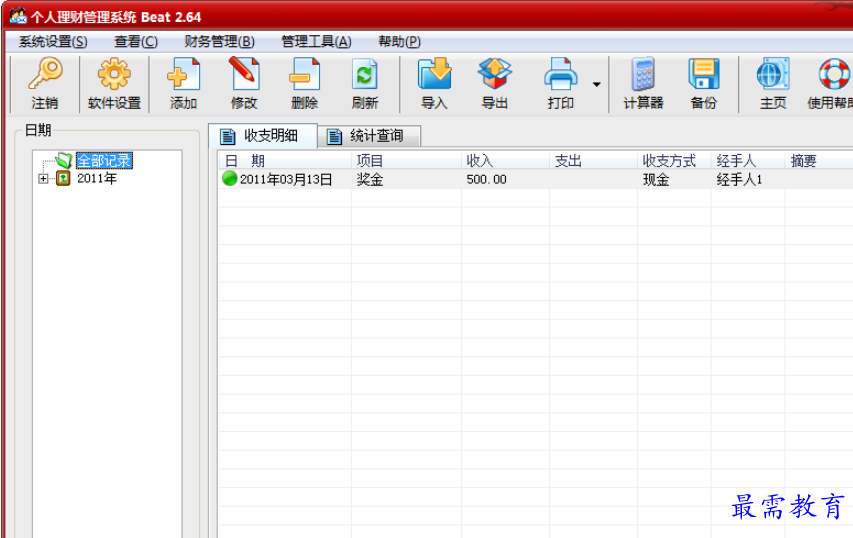
Task: Click the 全部记录 folder icon
Action: tap(64, 160)
